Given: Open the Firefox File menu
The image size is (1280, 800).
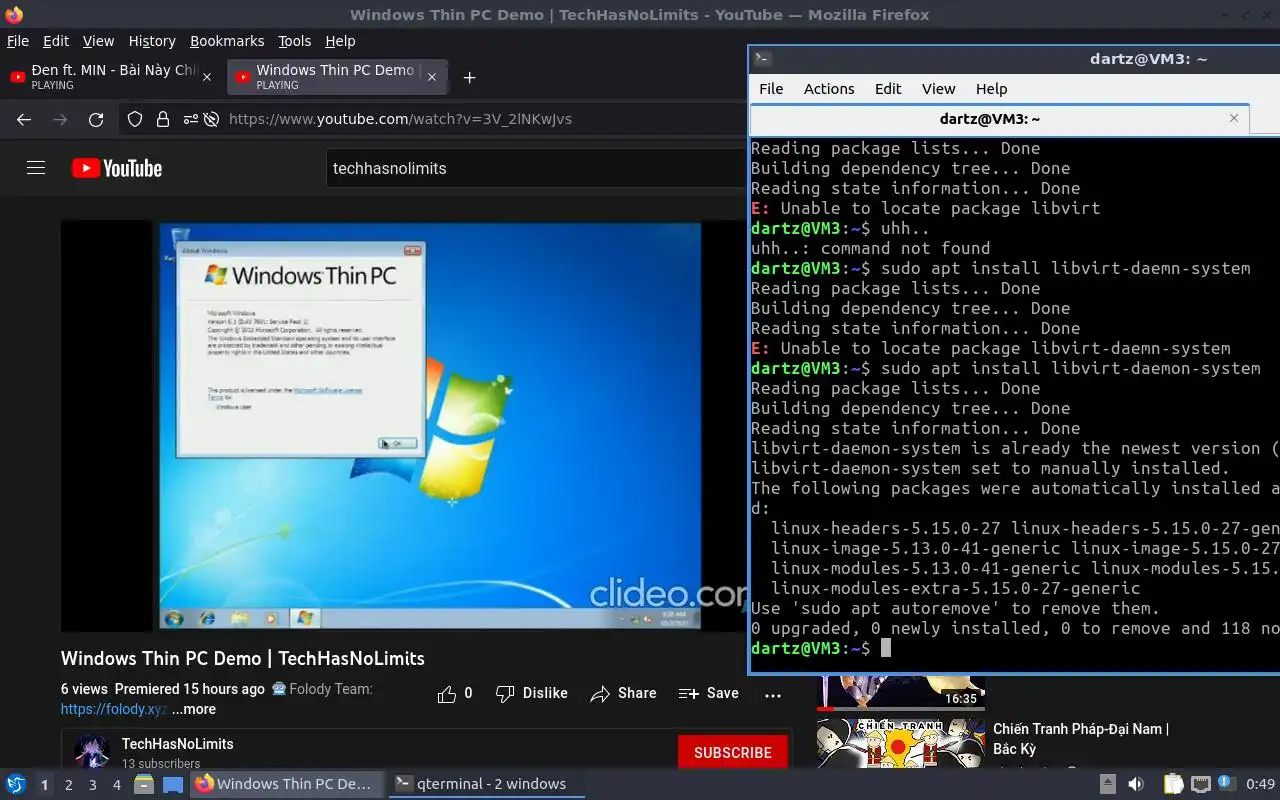Looking at the screenshot, I should click(18, 41).
